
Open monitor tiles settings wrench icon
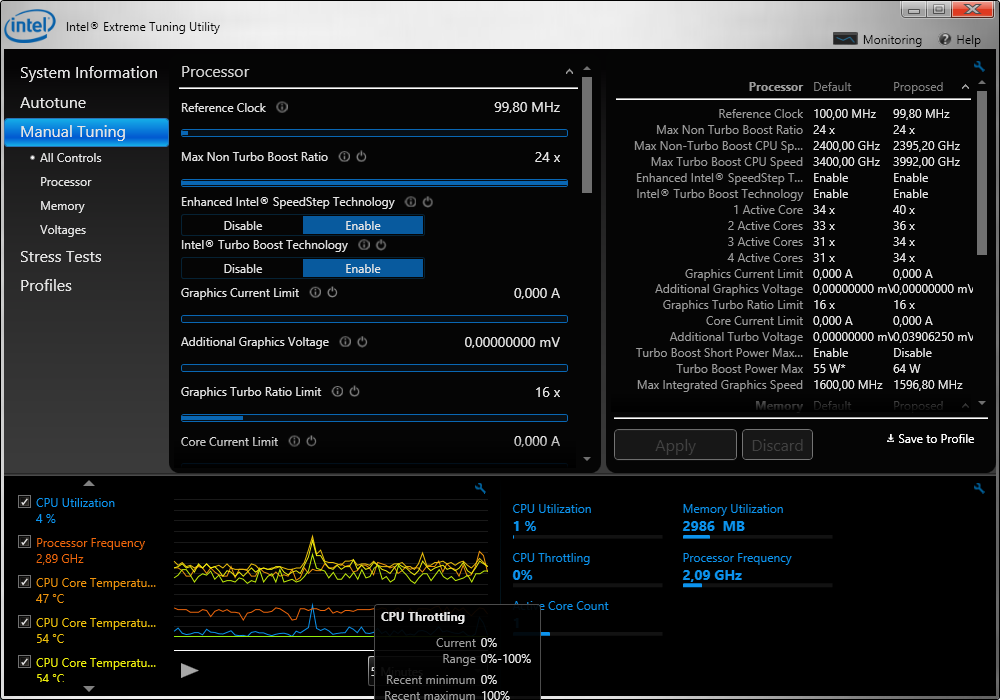(x=979, y=488)
